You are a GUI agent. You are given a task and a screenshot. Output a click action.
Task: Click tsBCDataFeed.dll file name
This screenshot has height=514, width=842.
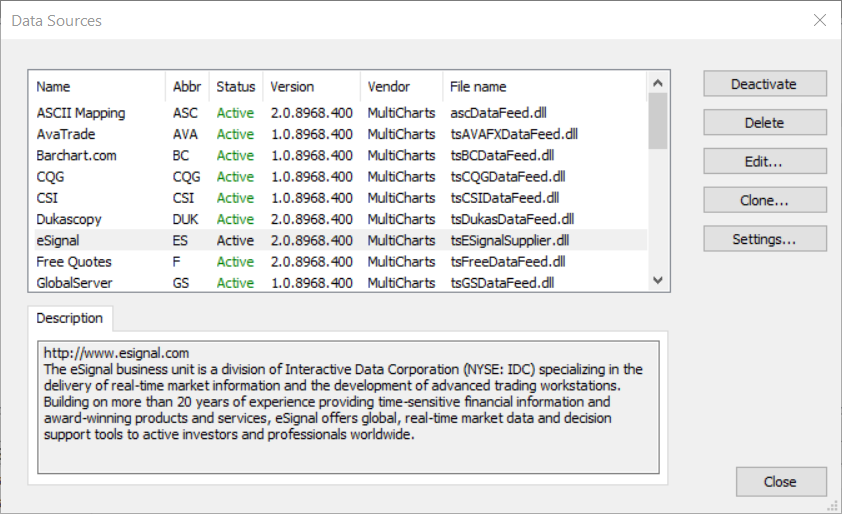(x=502, y=155)
